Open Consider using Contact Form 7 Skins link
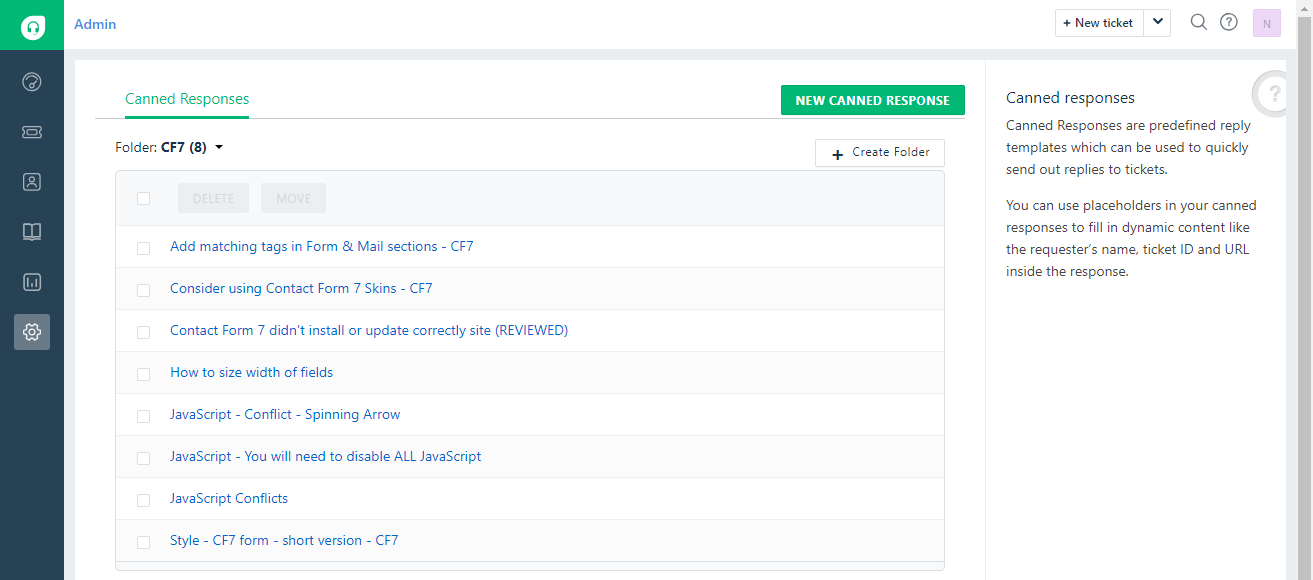The width and height of the screenshot is (1313, 580). point(301,288)
